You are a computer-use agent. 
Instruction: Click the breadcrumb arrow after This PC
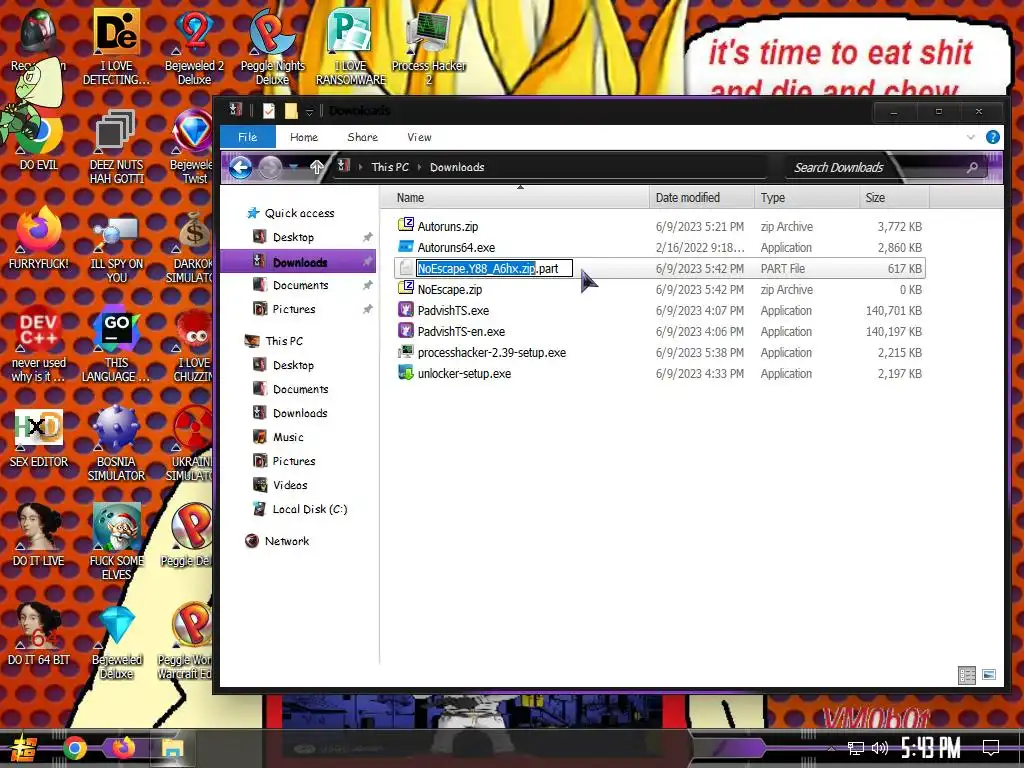click(x=419, y=167)
